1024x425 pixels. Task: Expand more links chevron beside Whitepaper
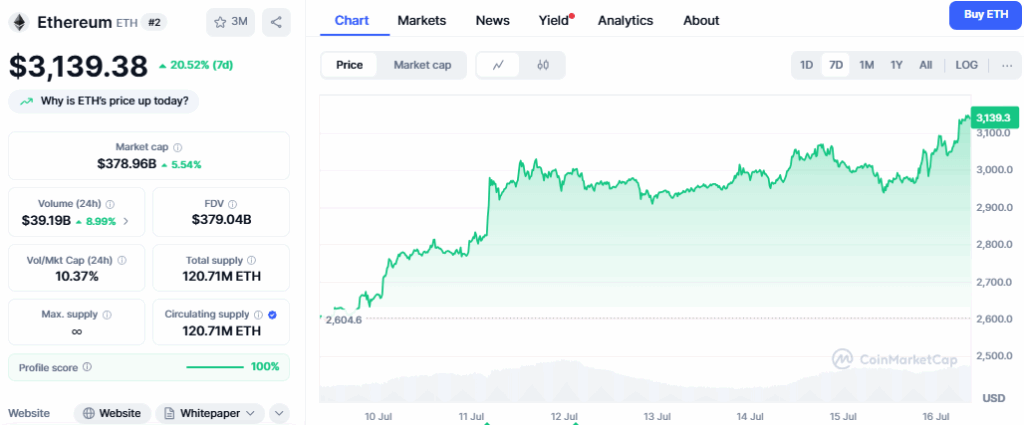[279, 413]
